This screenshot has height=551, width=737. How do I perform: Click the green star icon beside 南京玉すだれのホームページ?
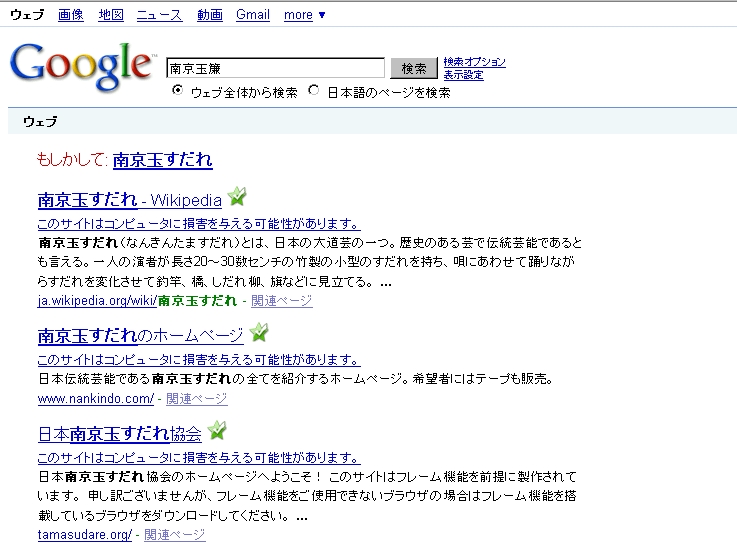coord(259,332)
